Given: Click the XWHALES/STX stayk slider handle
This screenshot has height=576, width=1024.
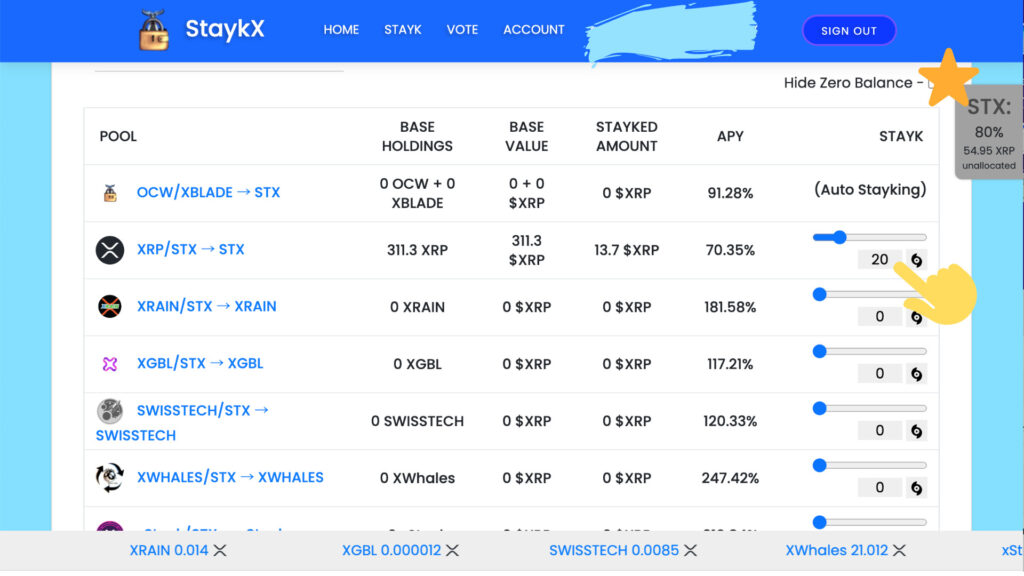Looking at the screenshot, I should point(820,465).
